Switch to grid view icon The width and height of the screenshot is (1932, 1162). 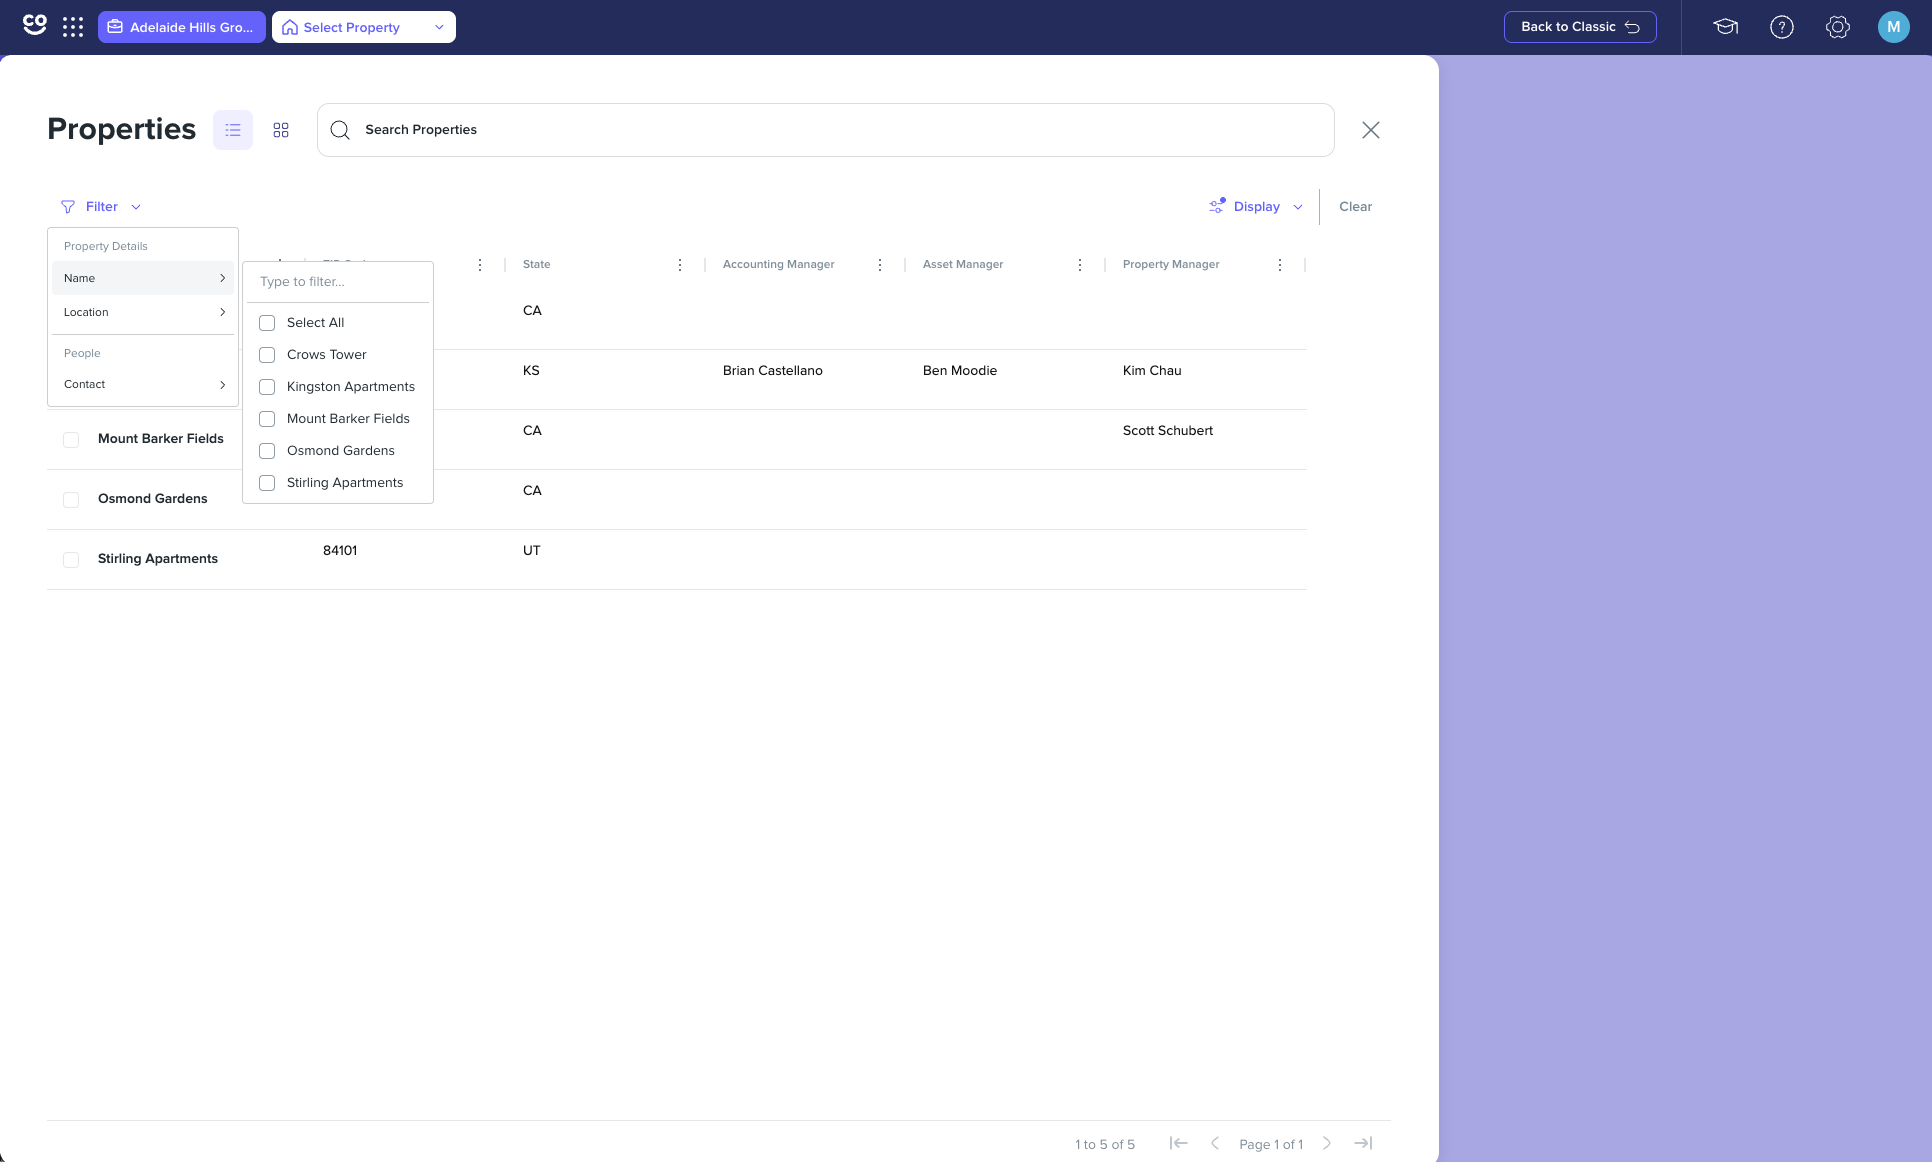(281, 130)
